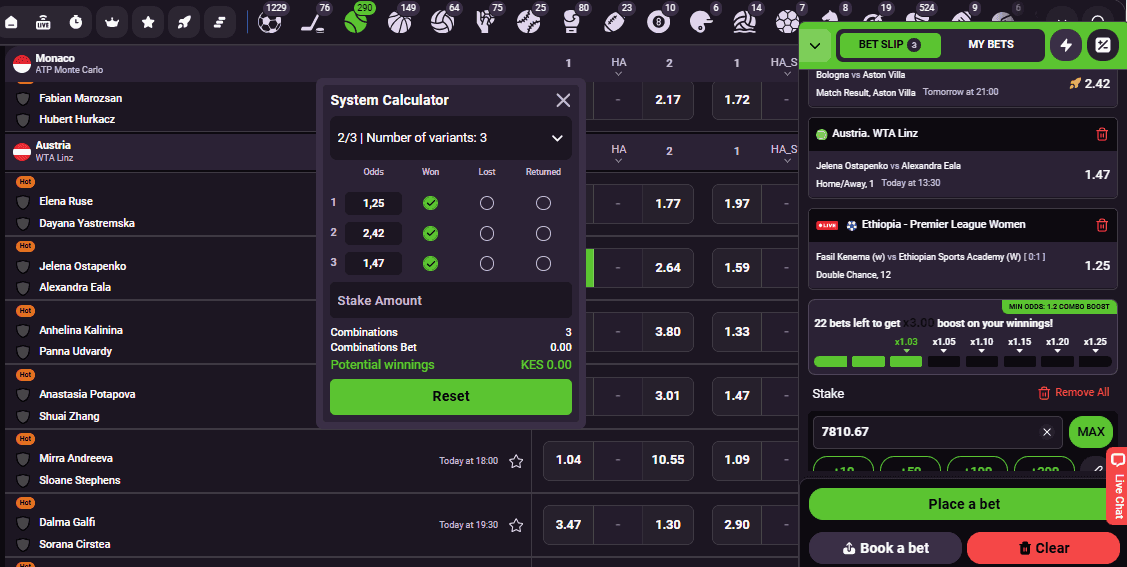
Task: Clear the bet slip with Clear button
Action: pyautogui.click(x=1044, y=548)
